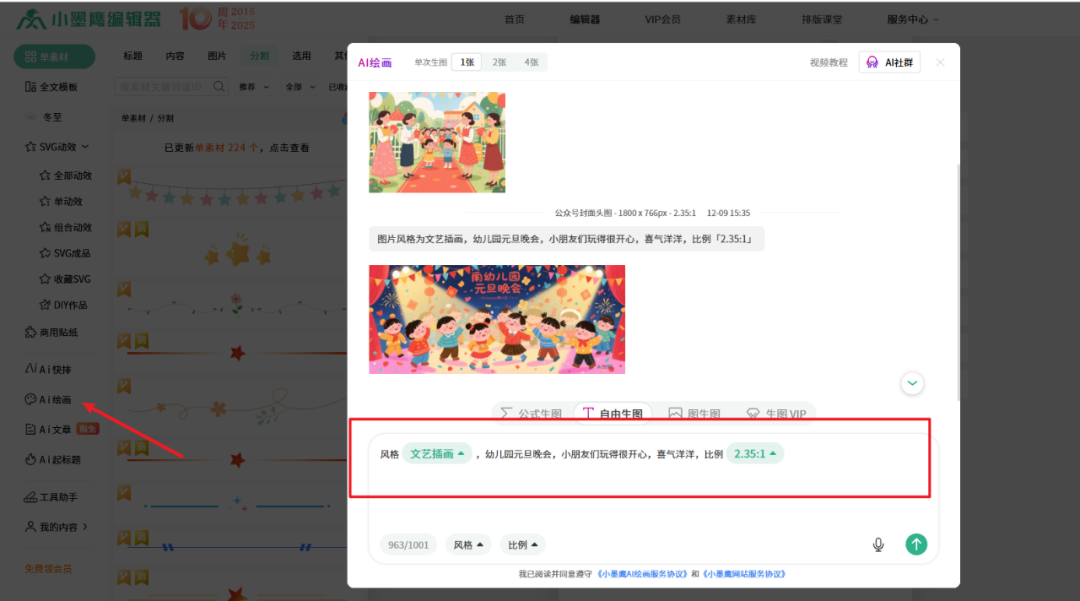Click the 工具助手 sidebar icon
1080x601 pixels.
pos(49,496)
